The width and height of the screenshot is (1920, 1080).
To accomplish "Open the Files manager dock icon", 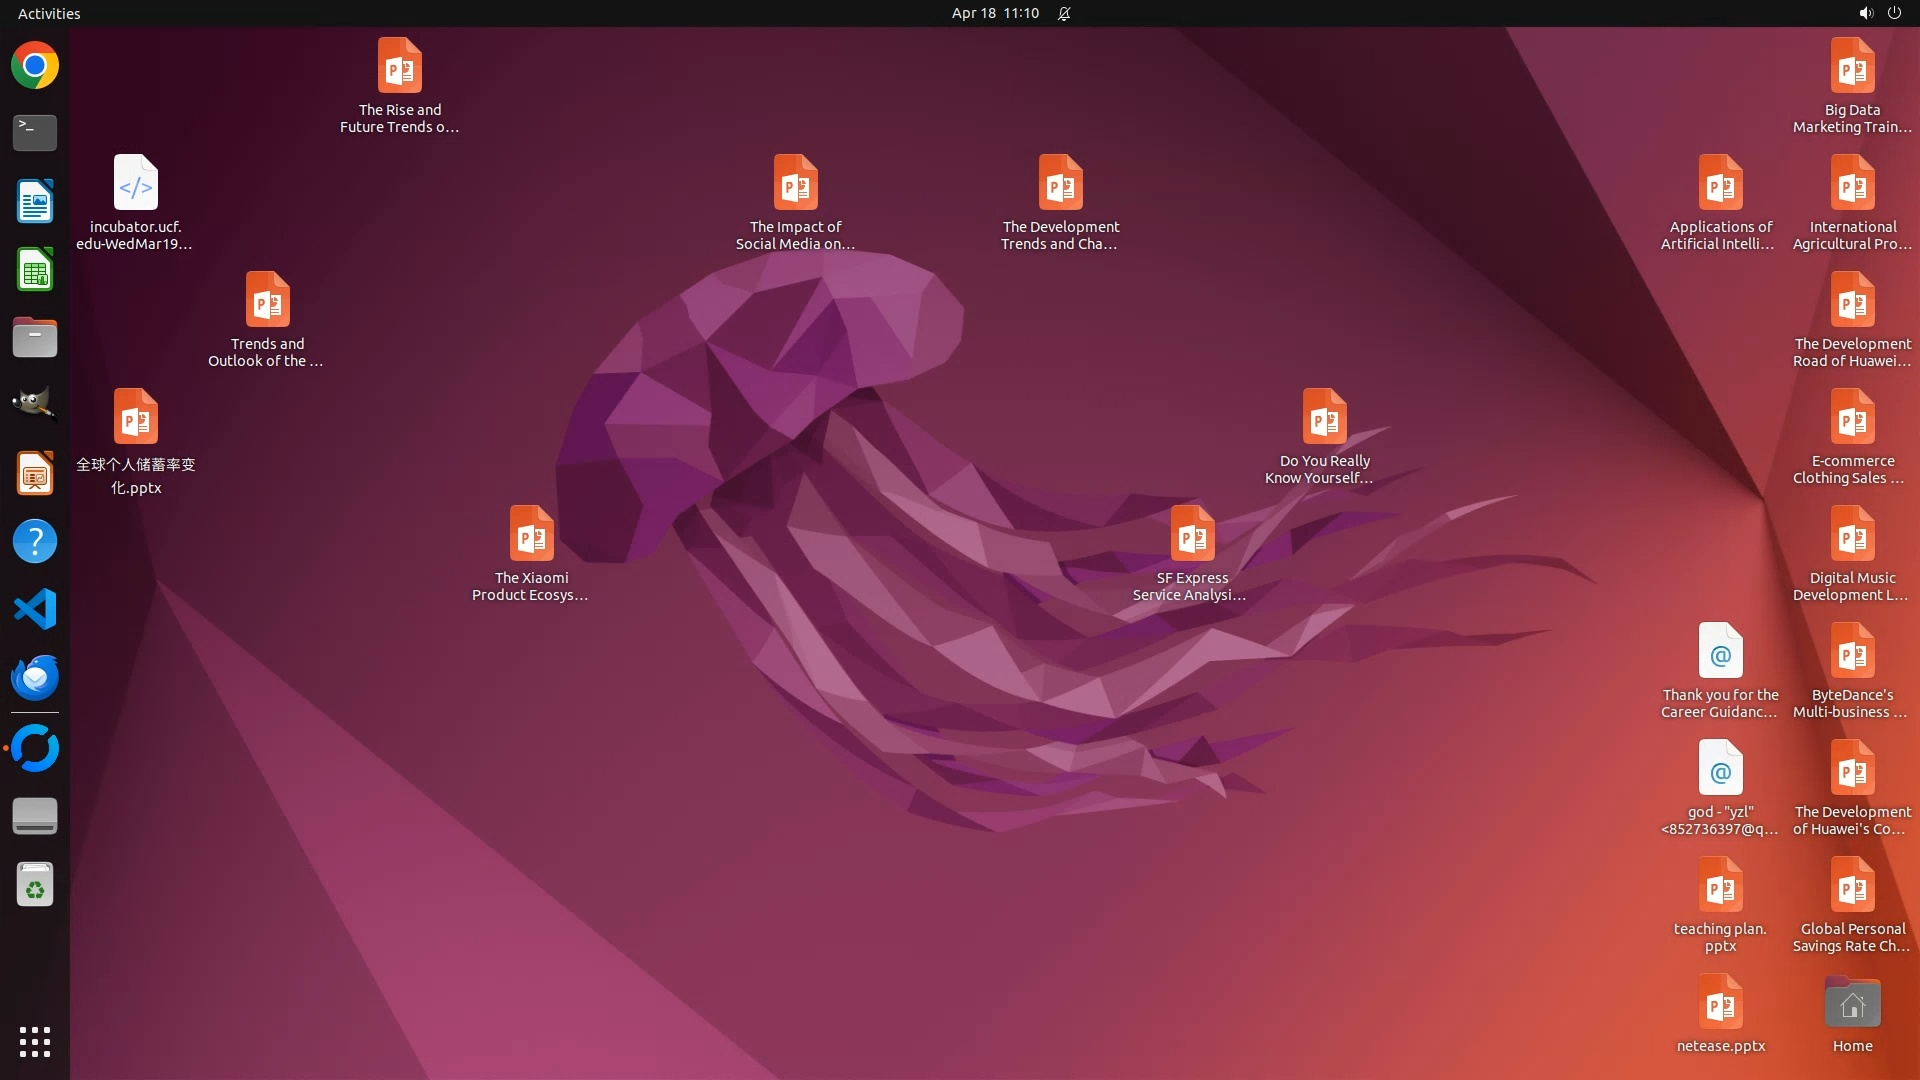I will point(35,338).
